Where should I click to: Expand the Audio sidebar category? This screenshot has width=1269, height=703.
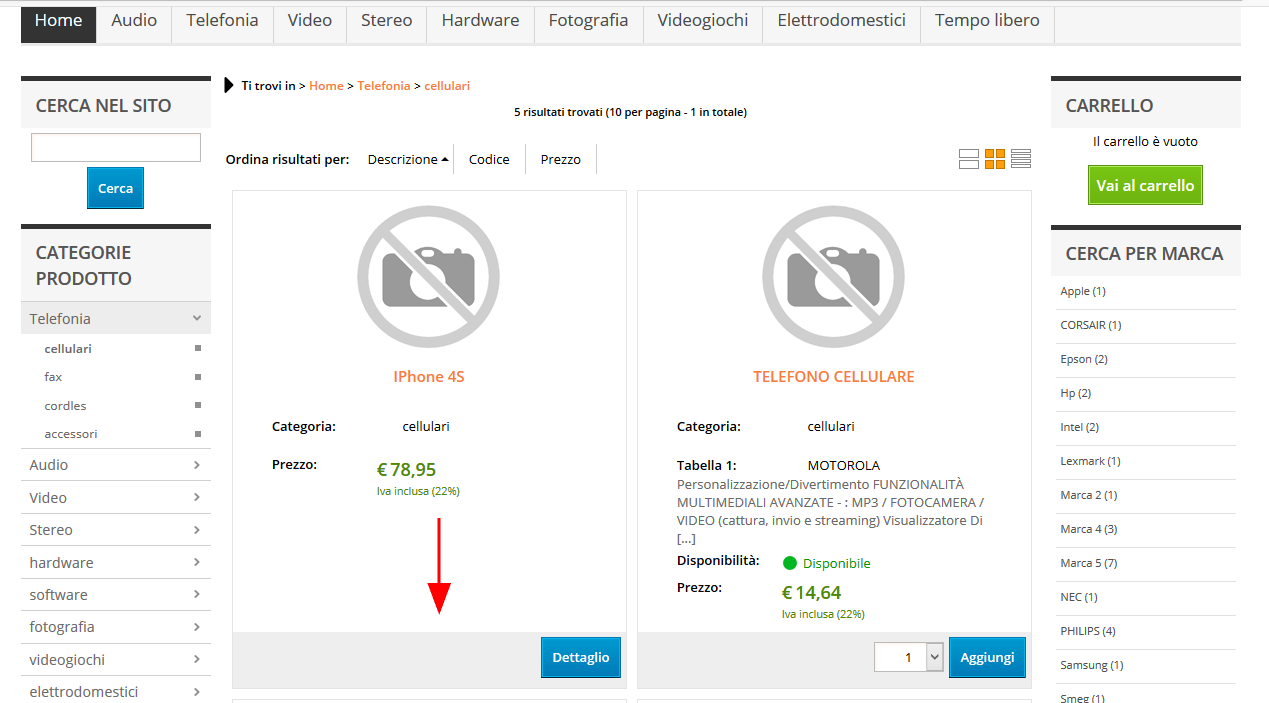116,465
